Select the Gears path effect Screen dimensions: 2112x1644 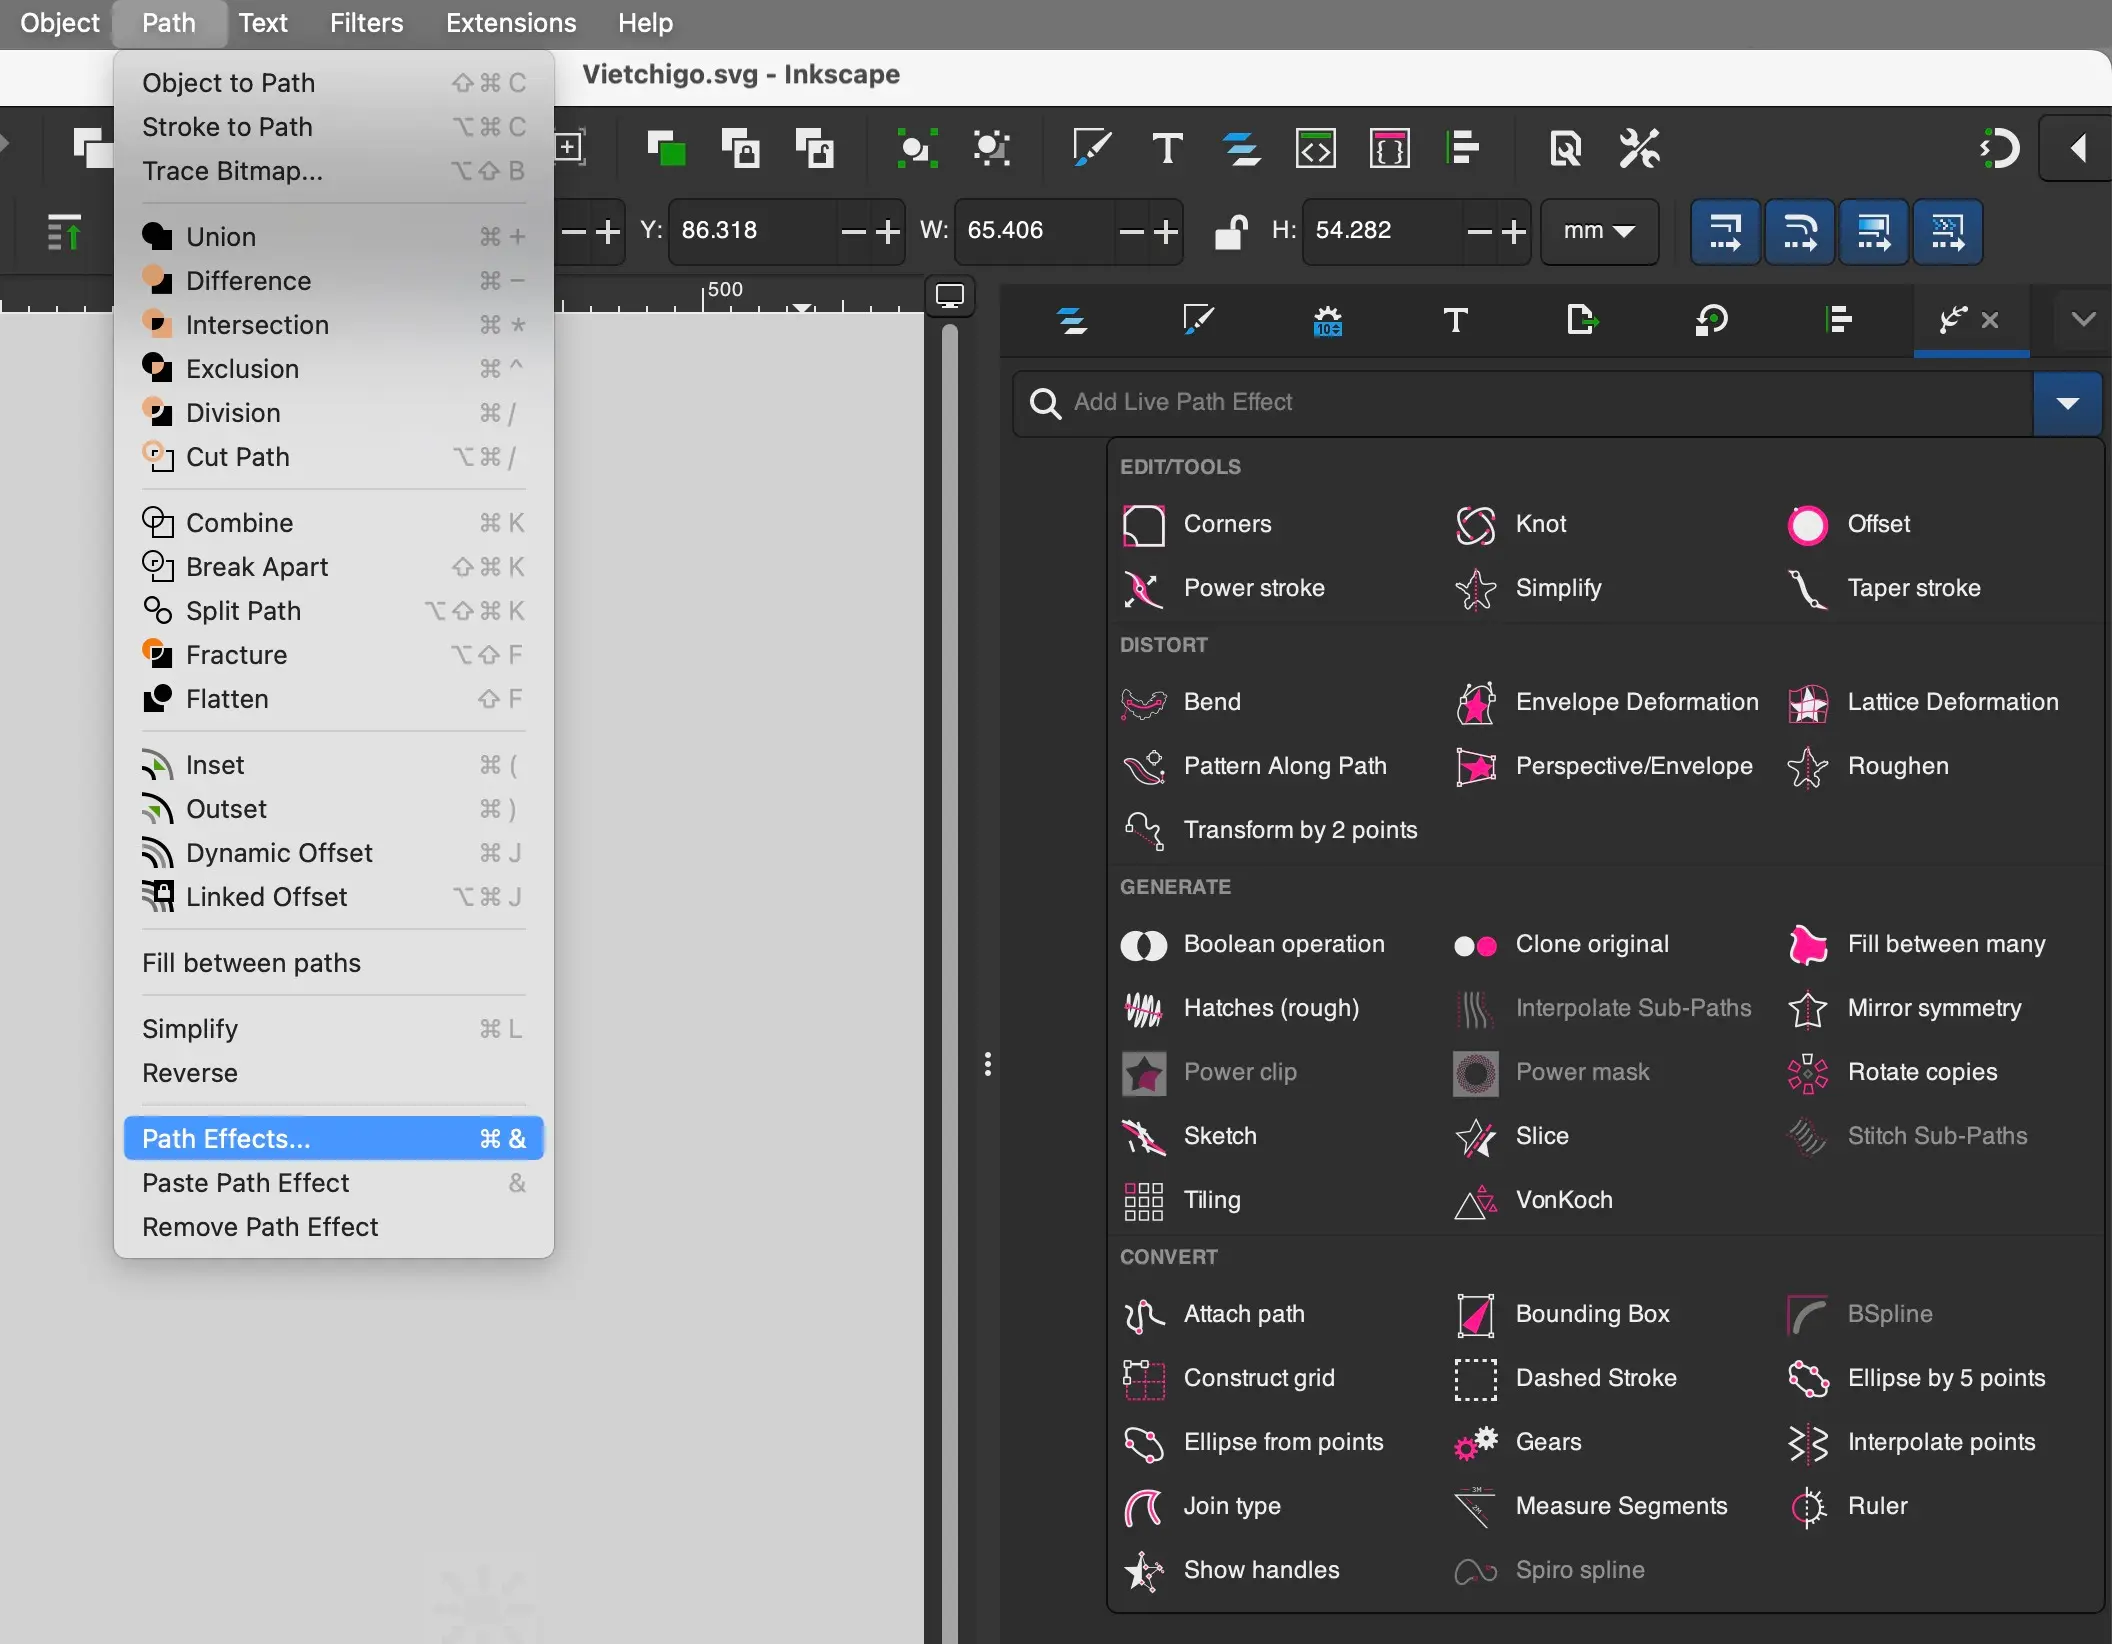1548,1441
